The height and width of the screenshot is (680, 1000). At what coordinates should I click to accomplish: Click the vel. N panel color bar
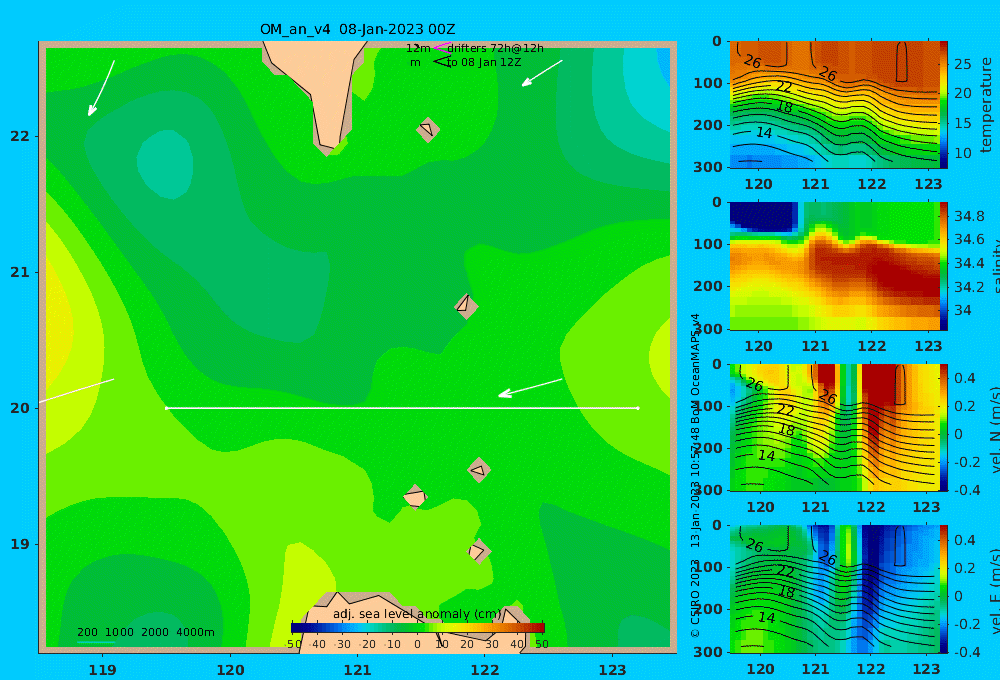pyautogui.click(x=944, y=427)
